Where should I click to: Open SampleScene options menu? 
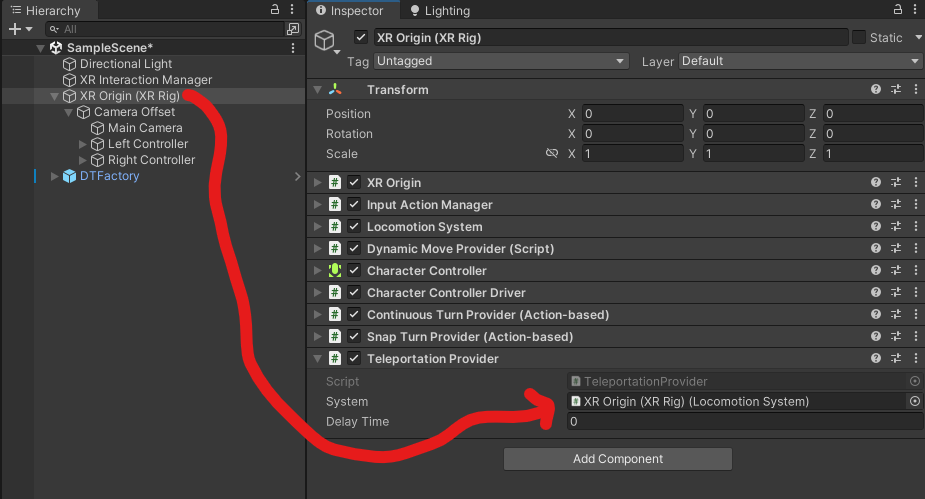[293, 48]
